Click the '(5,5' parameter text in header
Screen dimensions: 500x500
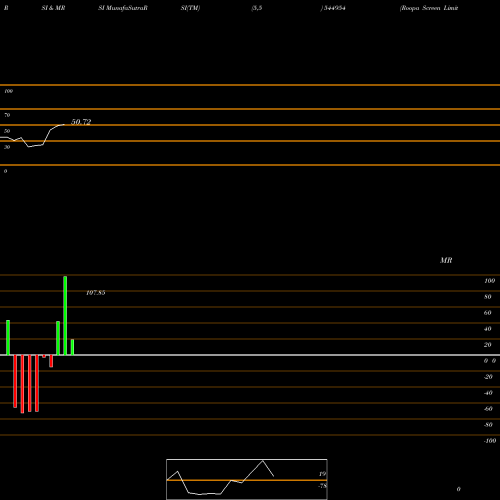(257, 8)
